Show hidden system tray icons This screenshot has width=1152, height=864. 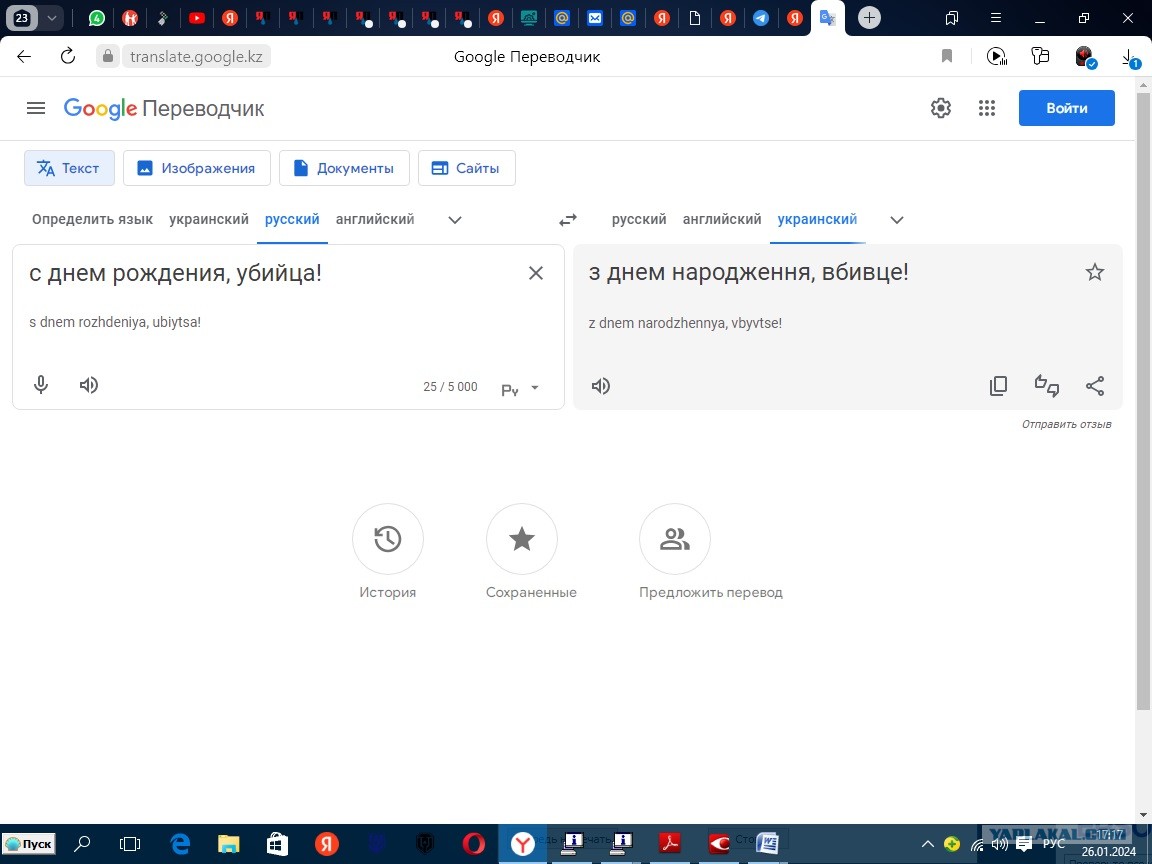pos(927,844)
